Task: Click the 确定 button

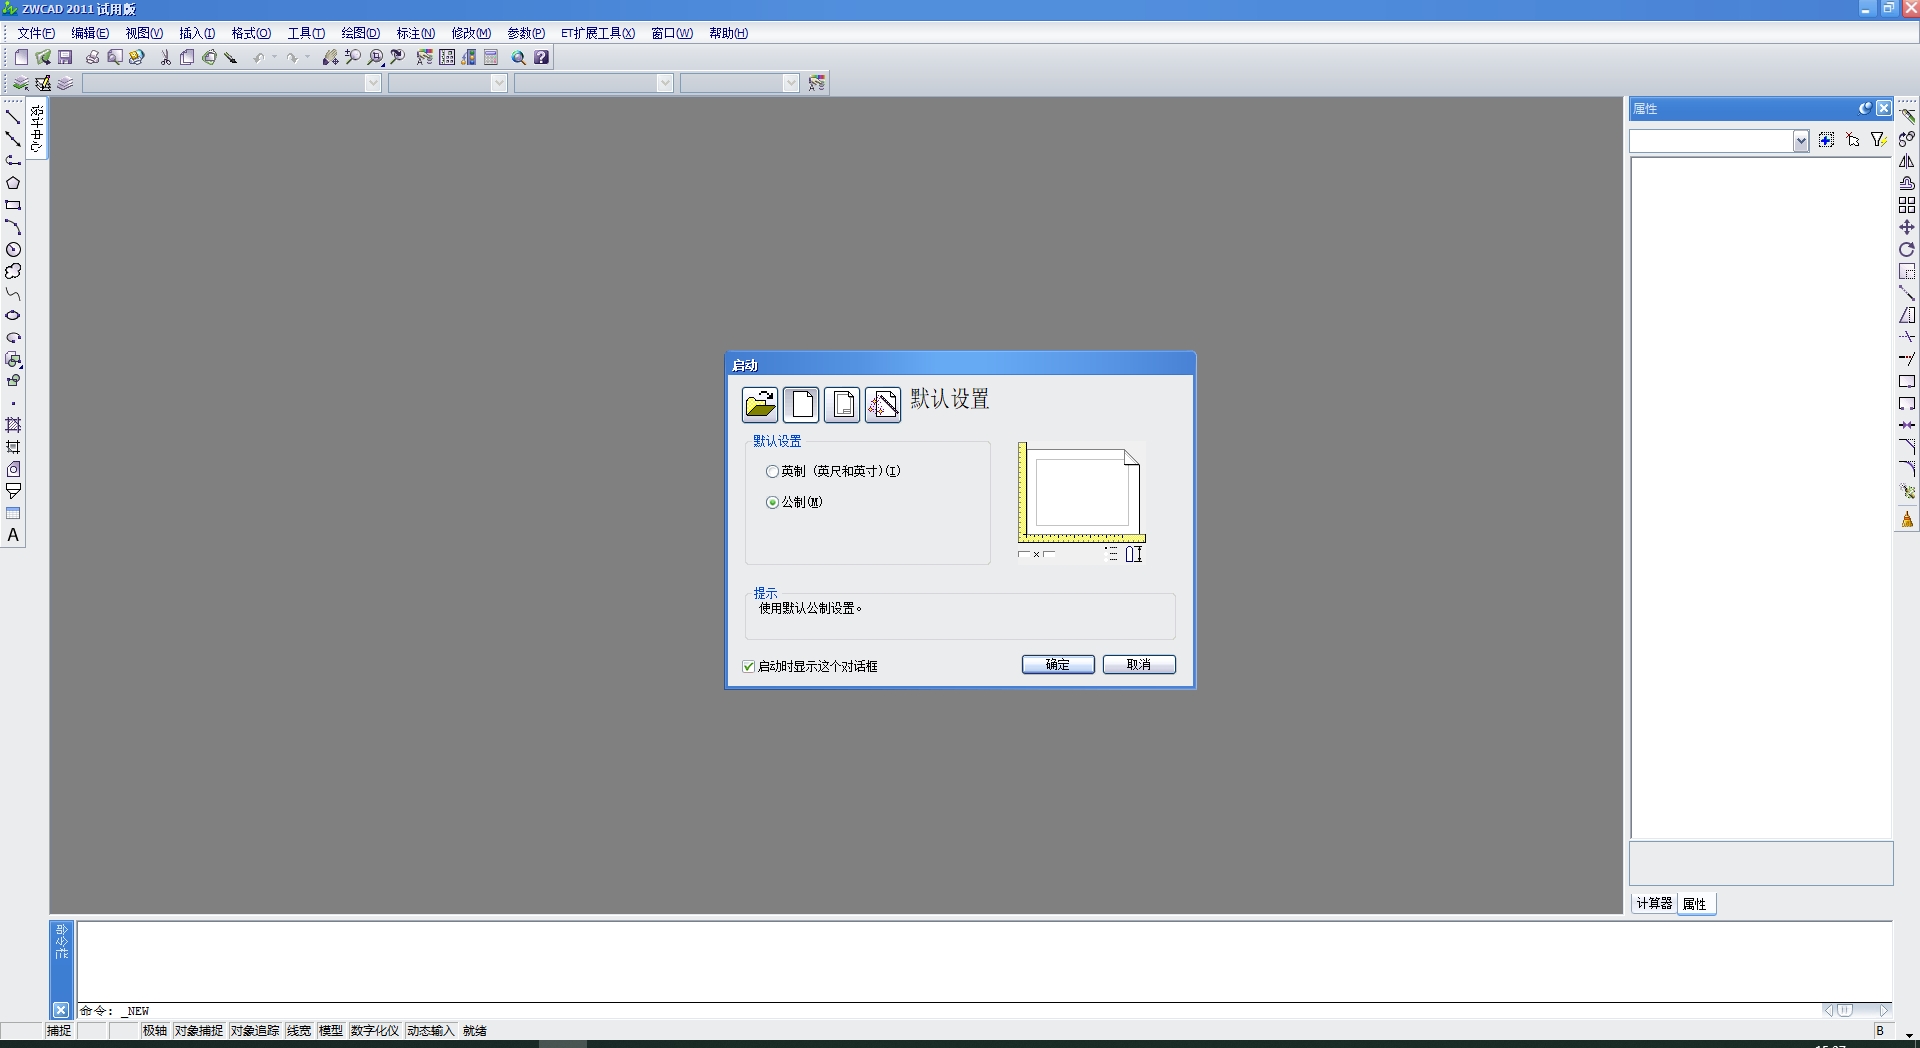Action: pyautogui.click(x=1058, y=665)
